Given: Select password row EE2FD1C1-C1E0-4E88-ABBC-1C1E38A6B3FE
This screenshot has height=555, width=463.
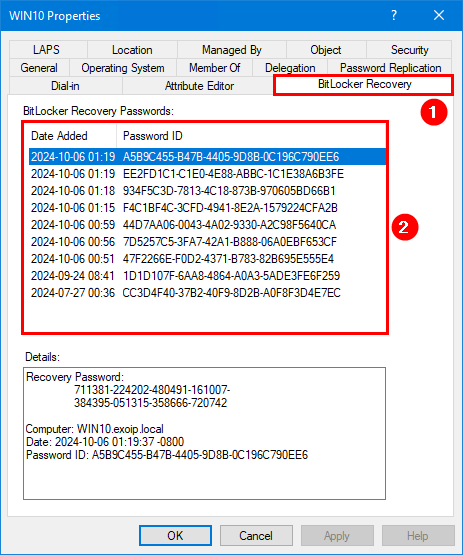Looking at the screenshot, I should click(207, 174).
